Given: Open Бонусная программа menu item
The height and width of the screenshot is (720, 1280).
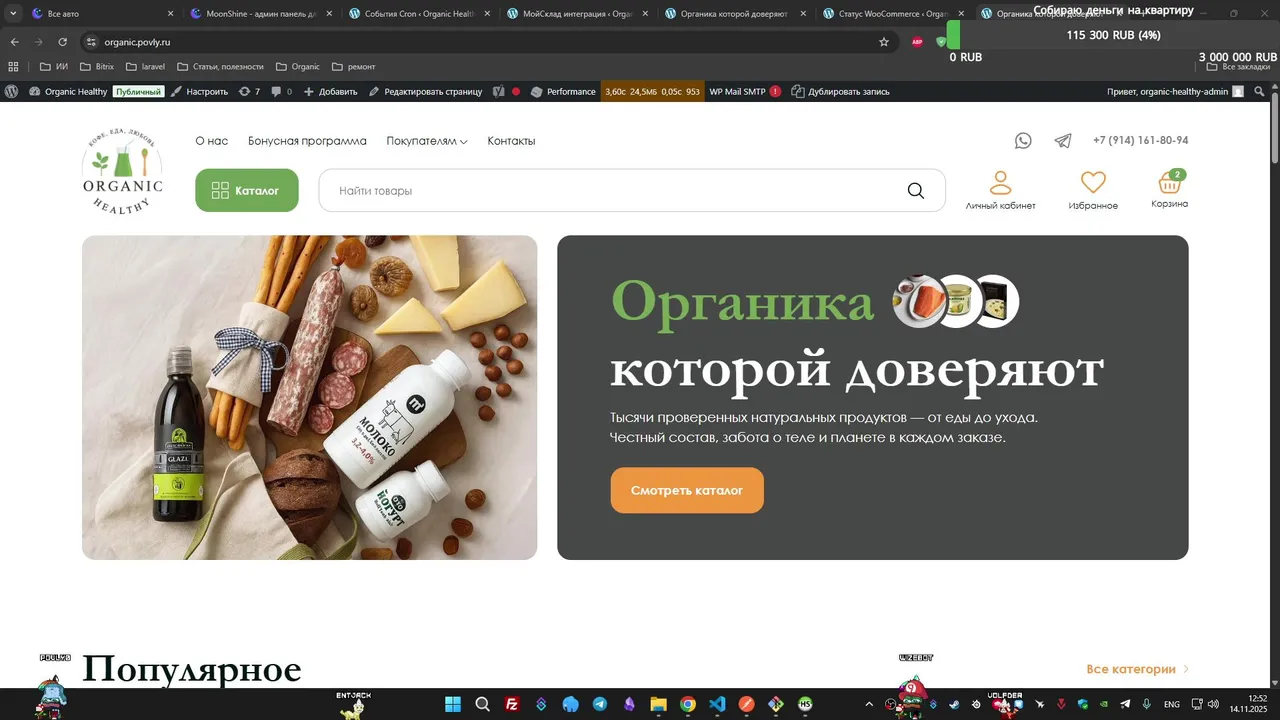Looking at the screenshot, I should point(307,141).
